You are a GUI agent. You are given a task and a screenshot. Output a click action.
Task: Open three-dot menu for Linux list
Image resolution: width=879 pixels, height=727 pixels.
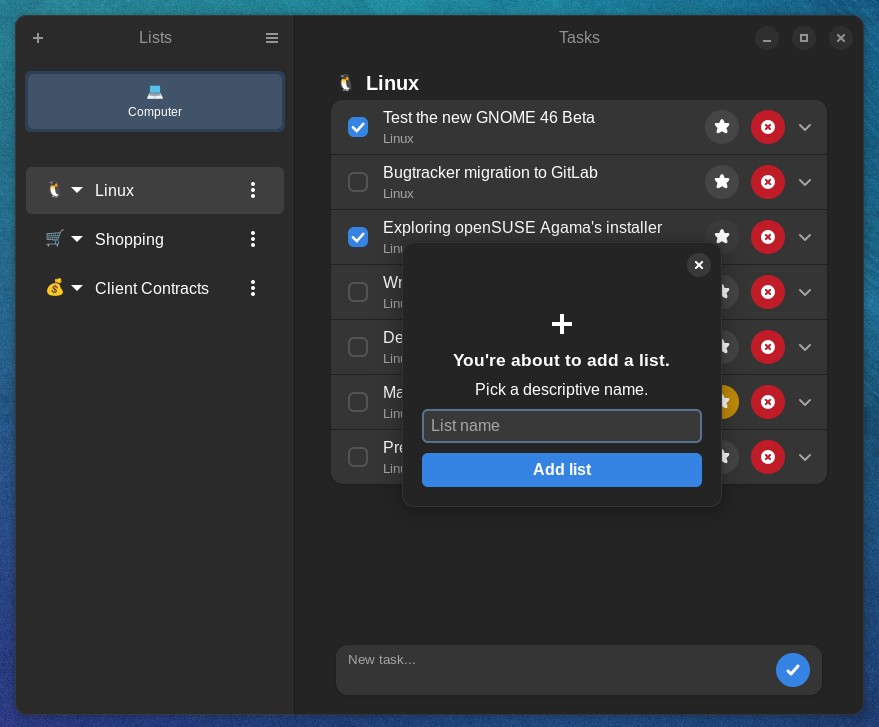[253, 191]
